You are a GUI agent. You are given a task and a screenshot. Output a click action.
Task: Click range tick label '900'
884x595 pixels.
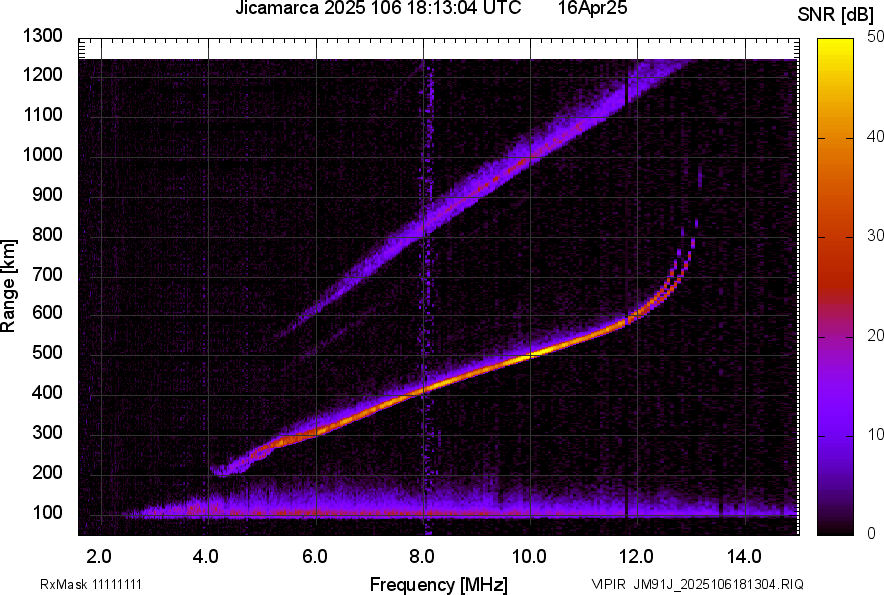click(47, 195)
